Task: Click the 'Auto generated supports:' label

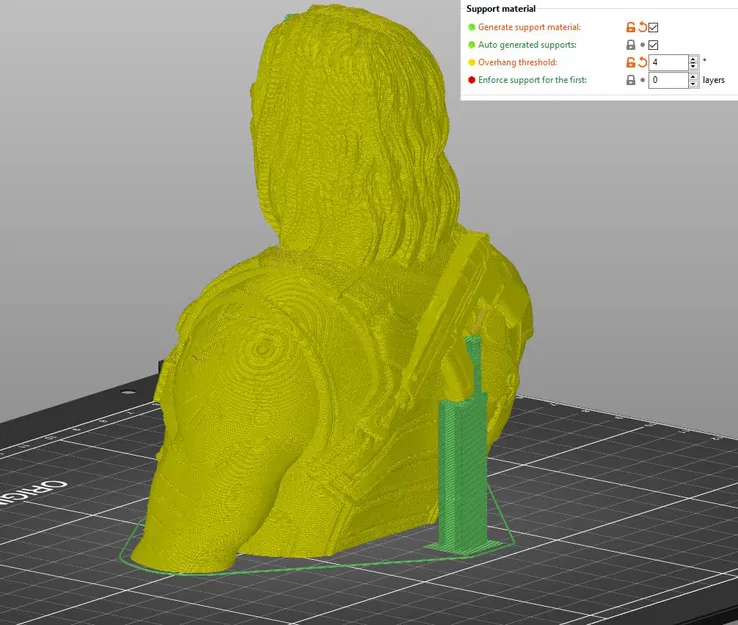Action: coord(527,45)
